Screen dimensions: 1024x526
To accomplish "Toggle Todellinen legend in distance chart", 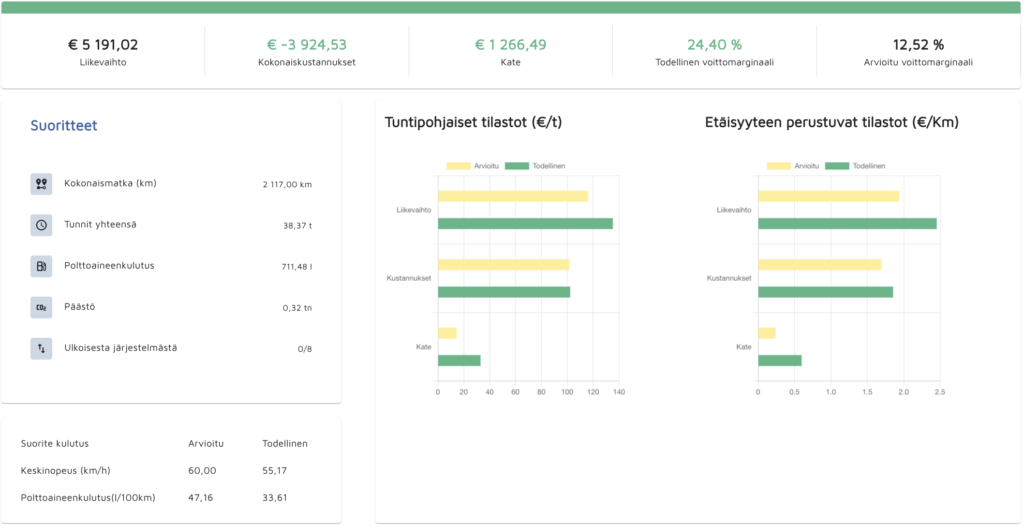I will click(x=856, y=166).
